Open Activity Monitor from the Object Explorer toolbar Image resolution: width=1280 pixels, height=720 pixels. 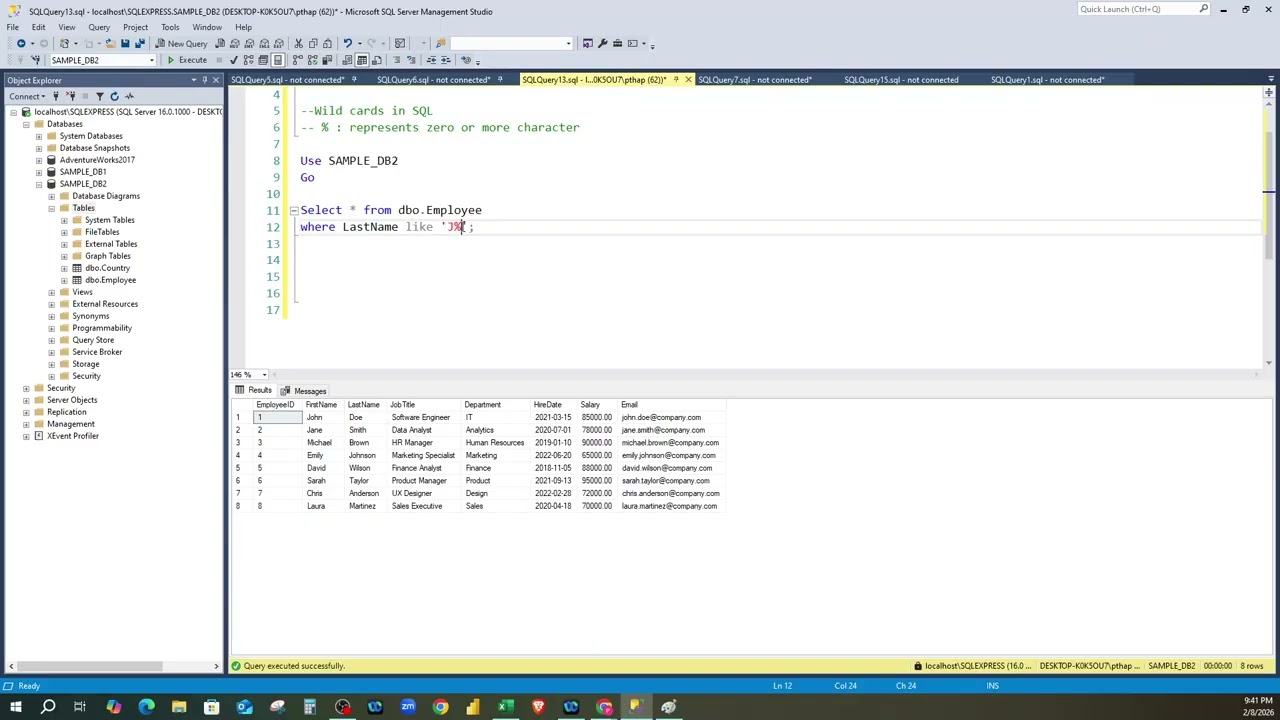pos(129,96)
